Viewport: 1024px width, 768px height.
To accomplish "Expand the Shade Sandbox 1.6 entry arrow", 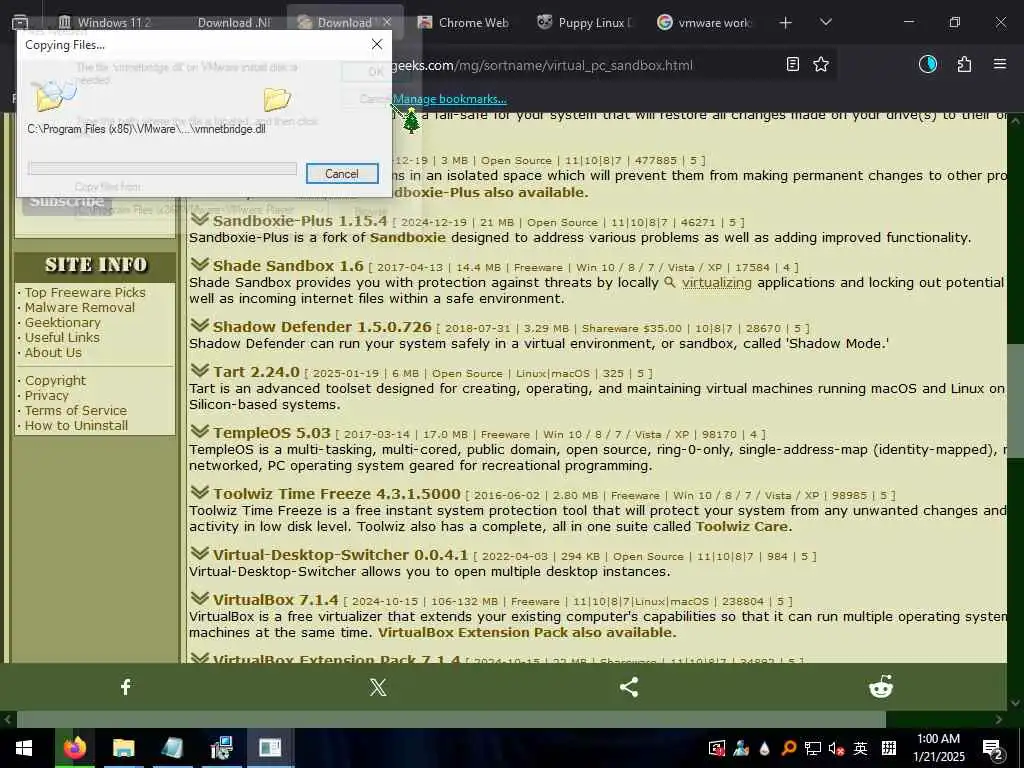I will [199, 265].
